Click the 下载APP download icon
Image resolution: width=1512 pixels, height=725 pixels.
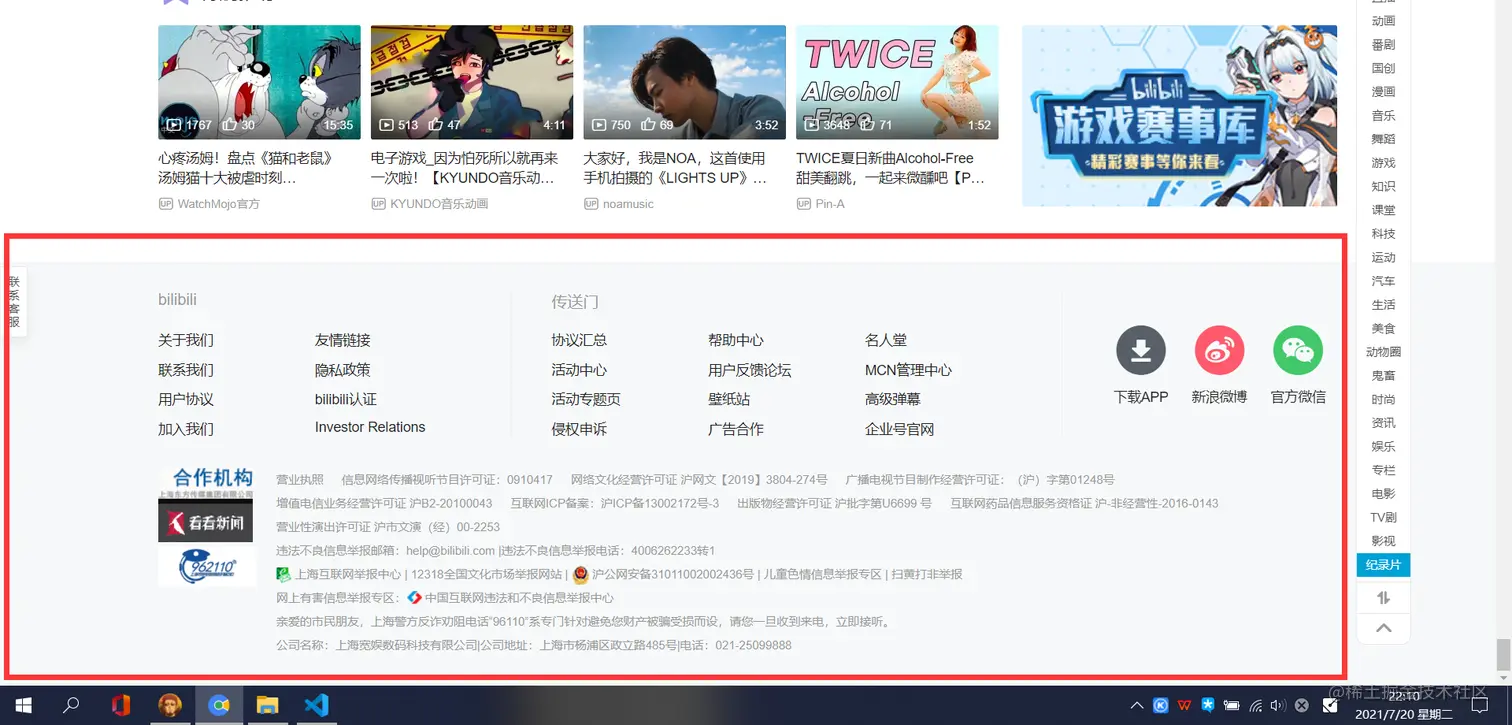(1141, 351)
